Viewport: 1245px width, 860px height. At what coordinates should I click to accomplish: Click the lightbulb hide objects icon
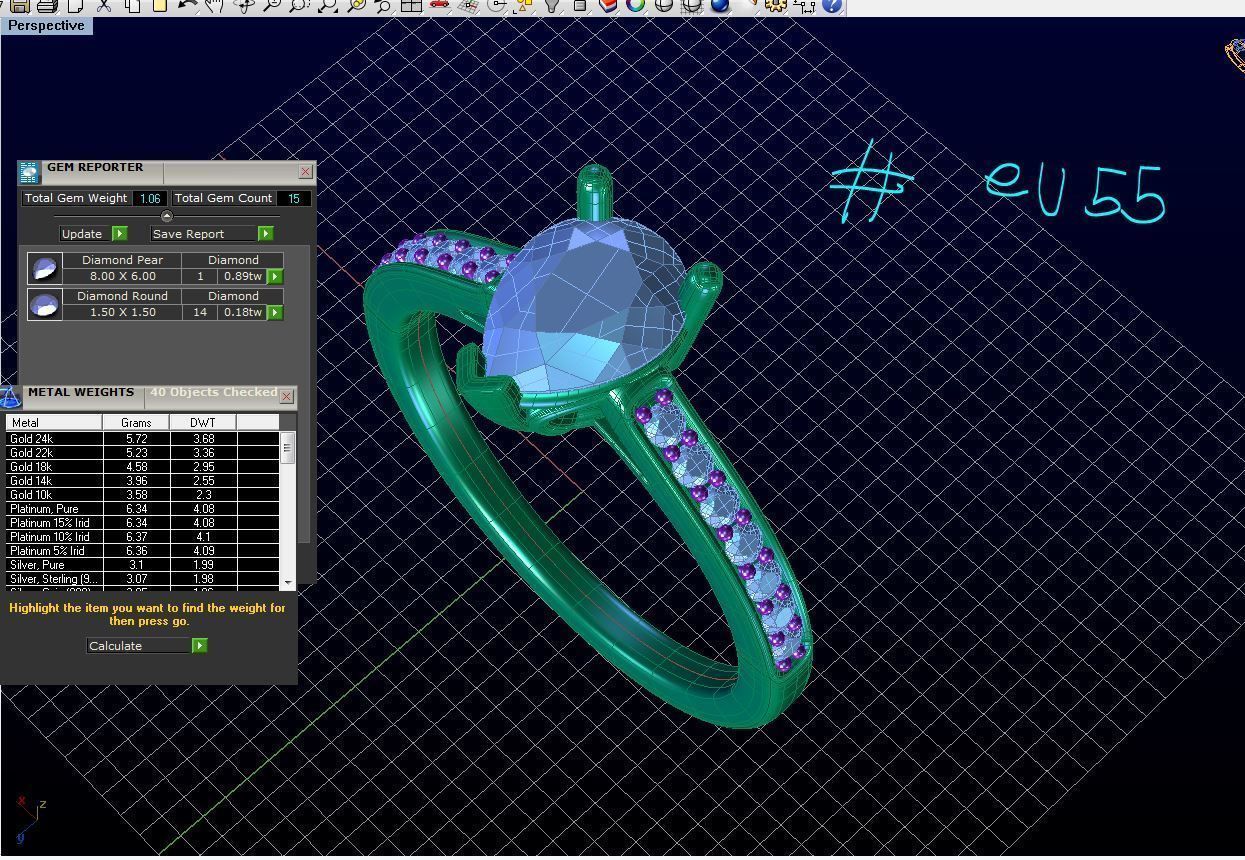[552, 5]
